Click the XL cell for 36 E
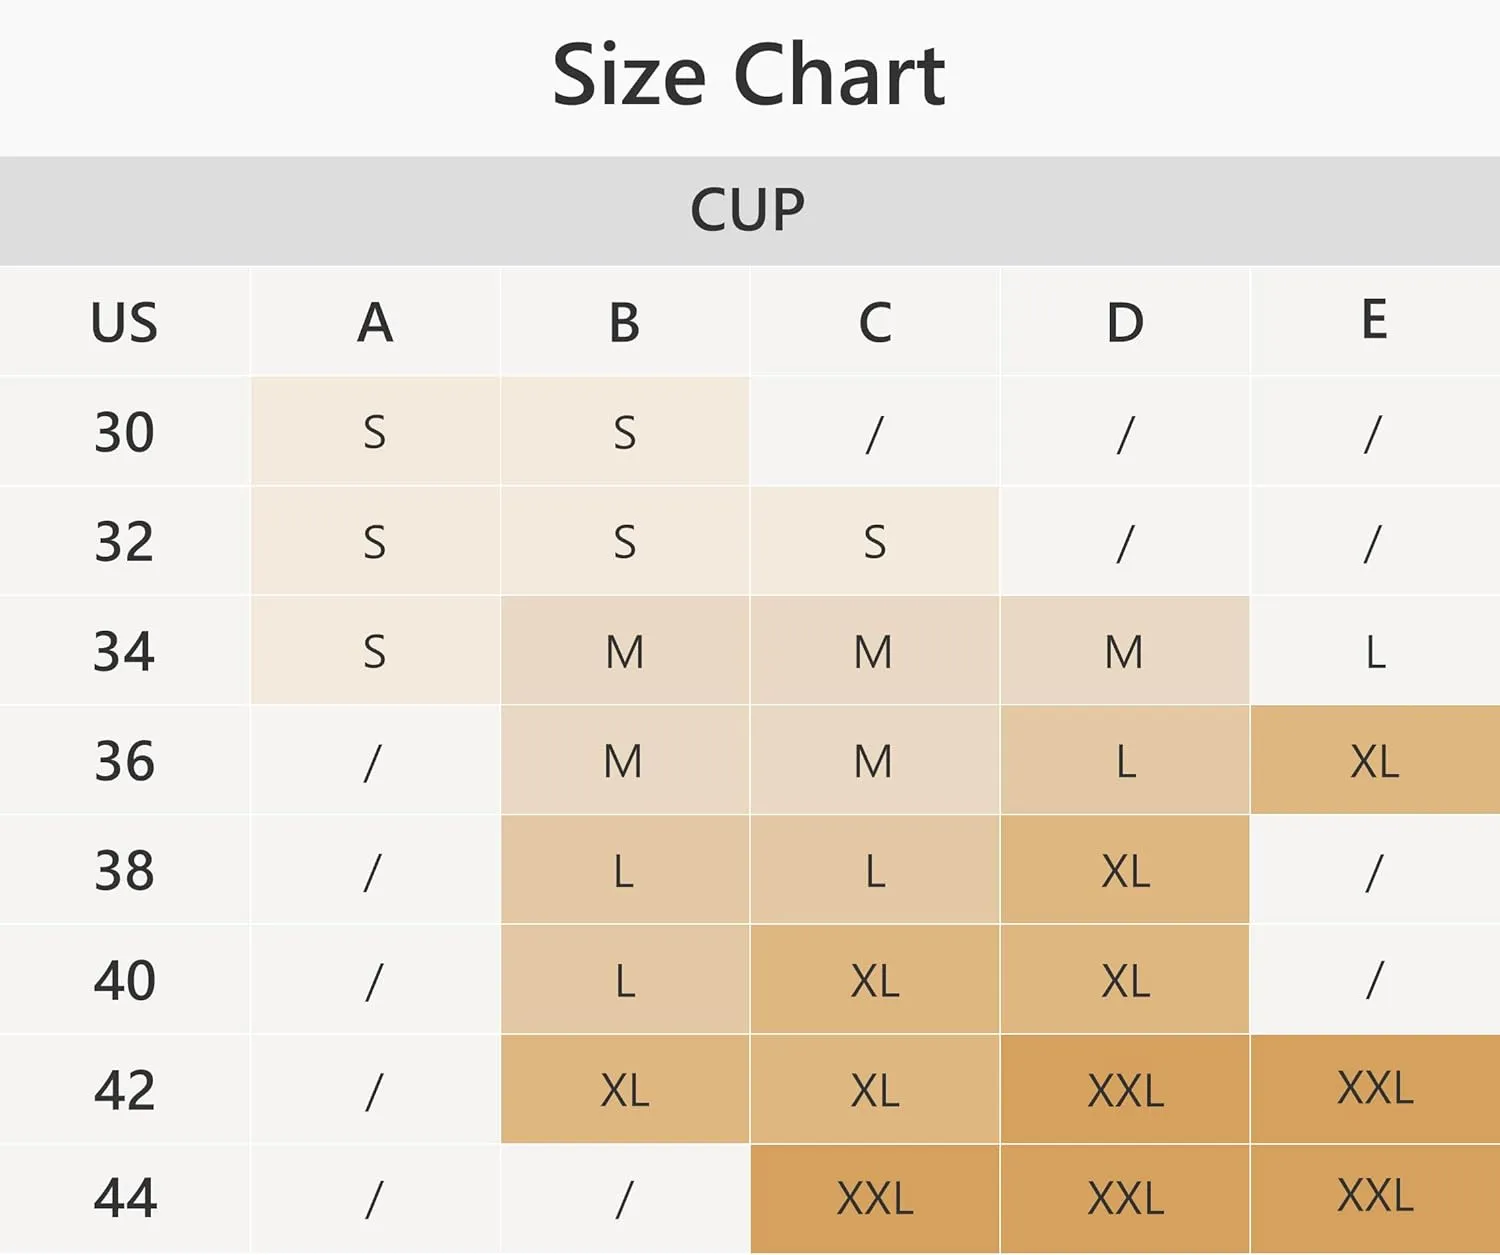 click(1375, 760)
